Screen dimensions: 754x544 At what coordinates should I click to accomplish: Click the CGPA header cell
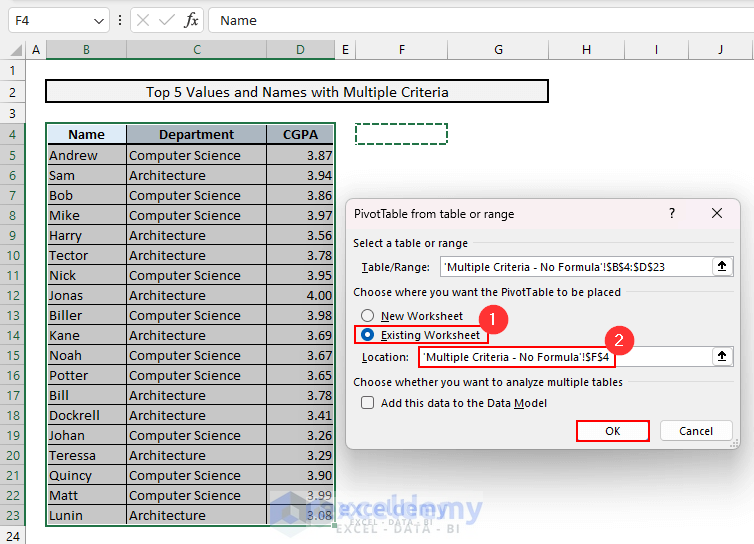pyautogui.click(x=300, y=134)
